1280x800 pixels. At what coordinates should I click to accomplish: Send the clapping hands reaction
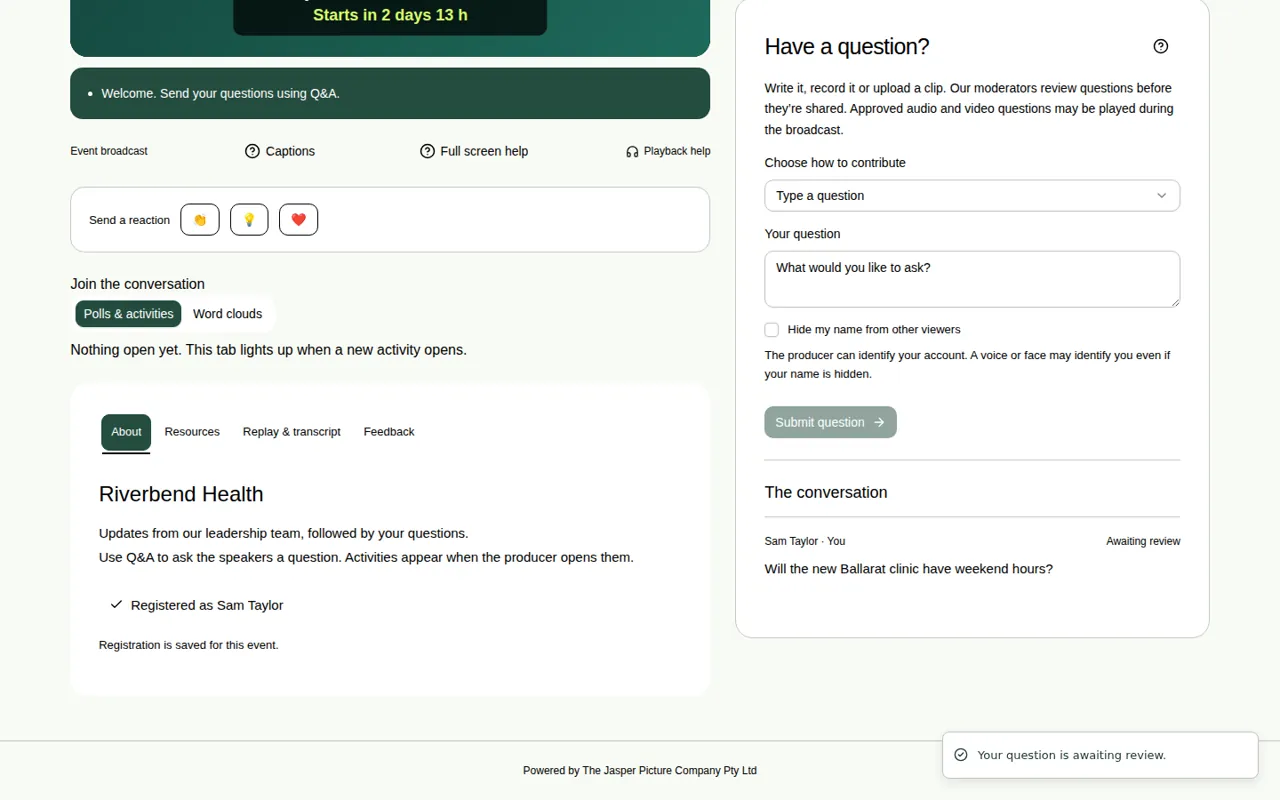tap(200, 220)
